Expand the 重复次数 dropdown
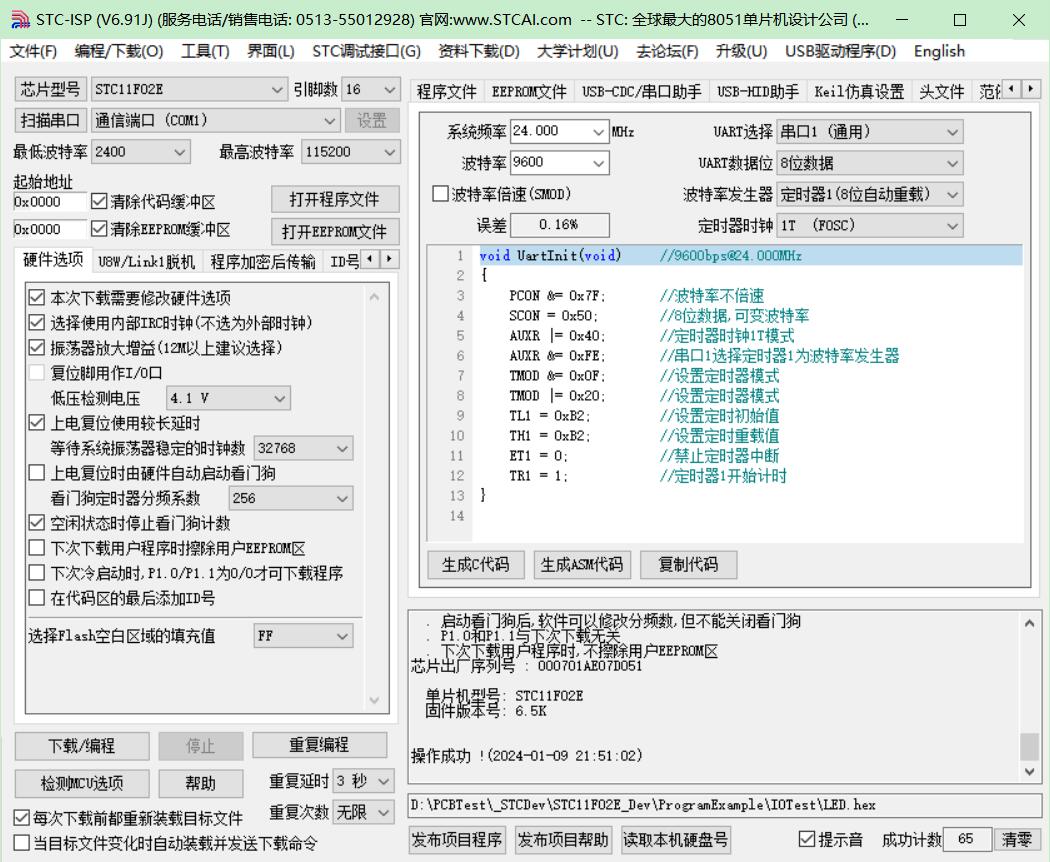This screenshot has width=1050, height=862. (x=364, y=812)
